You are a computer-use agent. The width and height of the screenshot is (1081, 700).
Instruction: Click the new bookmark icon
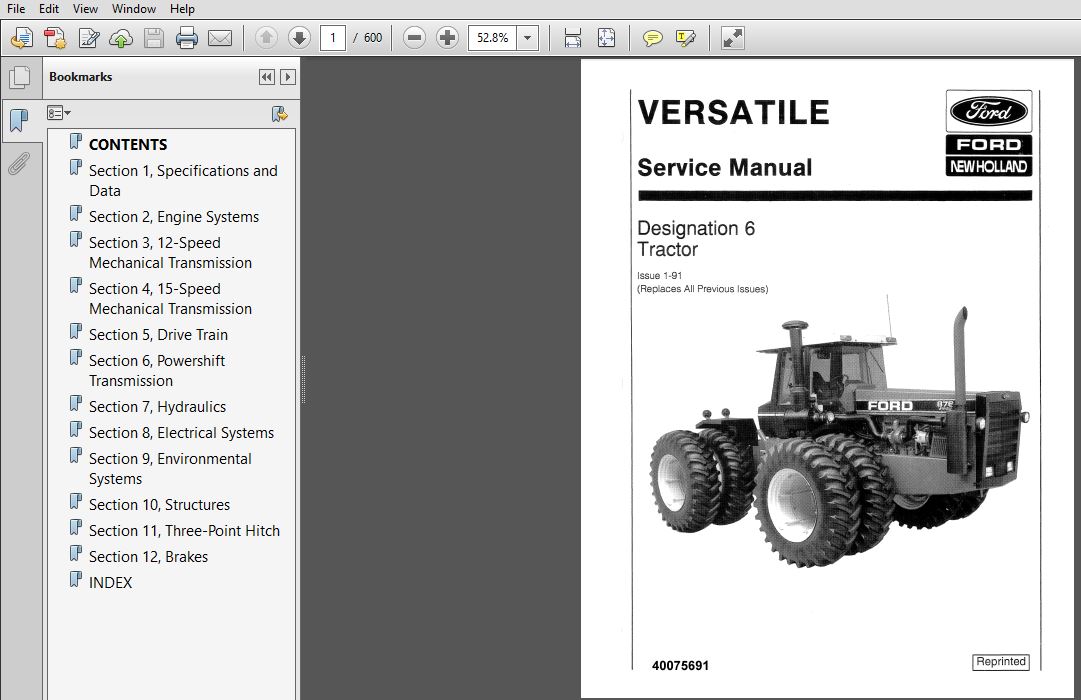click(279, 114)
